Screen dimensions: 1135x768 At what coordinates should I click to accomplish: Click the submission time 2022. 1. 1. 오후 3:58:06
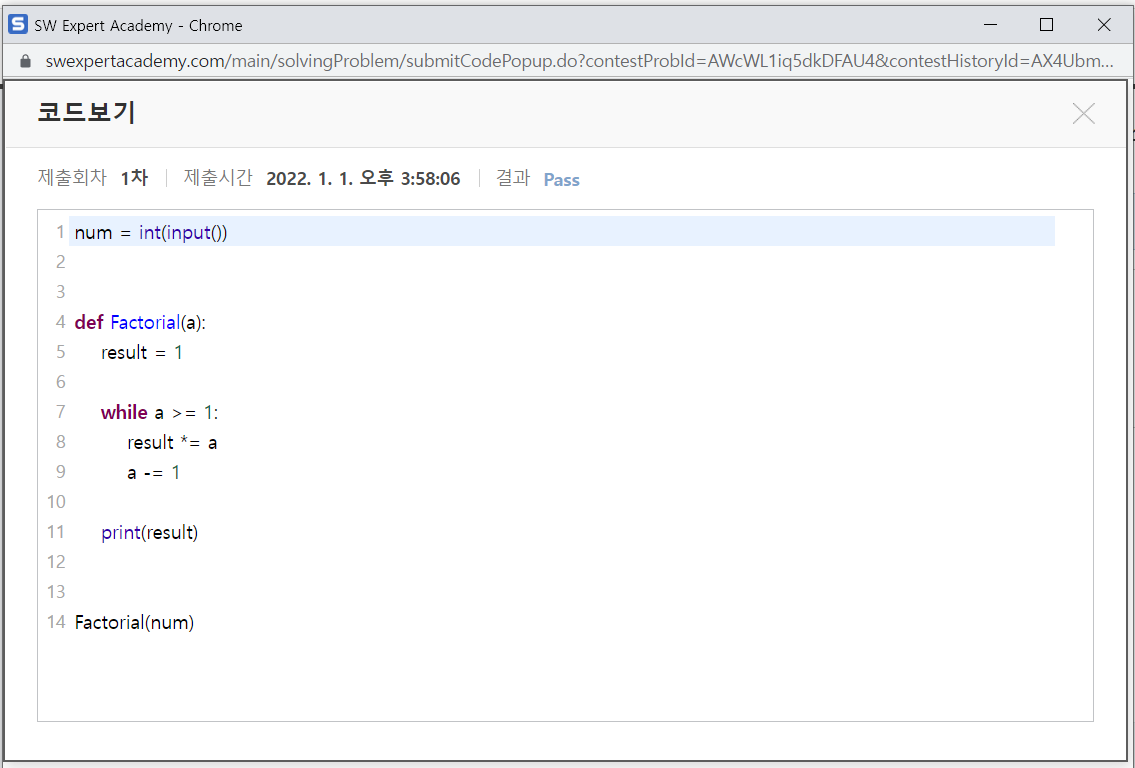coord(363,179)
